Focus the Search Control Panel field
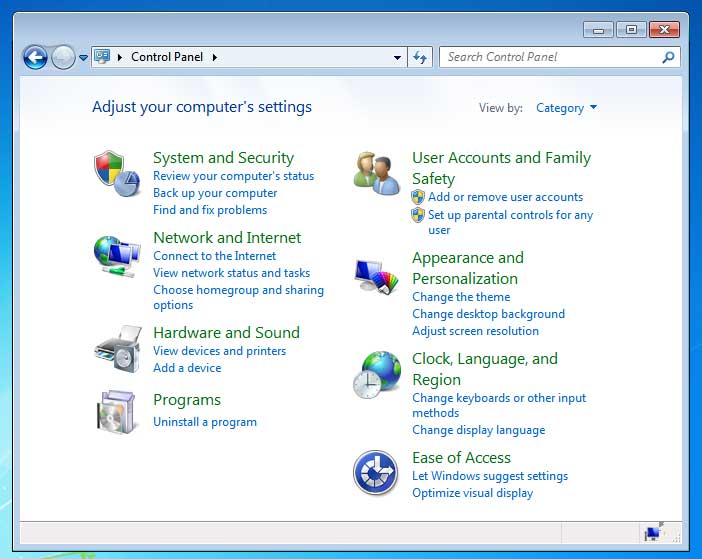702x559 pixels. click(x=560, y=57)
